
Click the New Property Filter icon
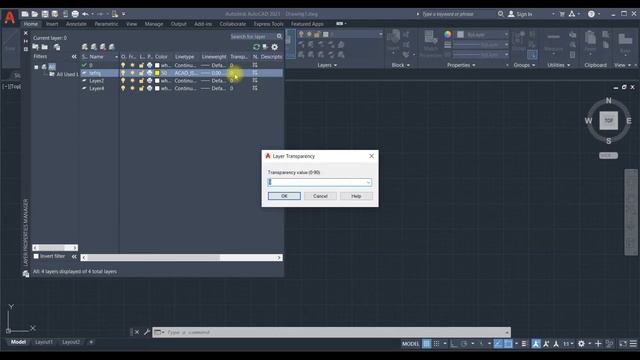[36, 47]
